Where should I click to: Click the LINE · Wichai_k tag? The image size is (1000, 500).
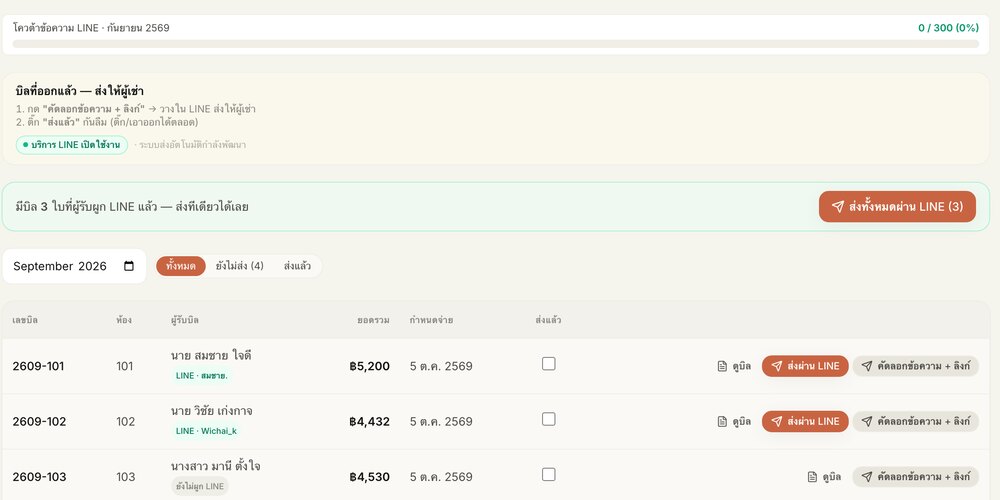(x=206, y=431)
